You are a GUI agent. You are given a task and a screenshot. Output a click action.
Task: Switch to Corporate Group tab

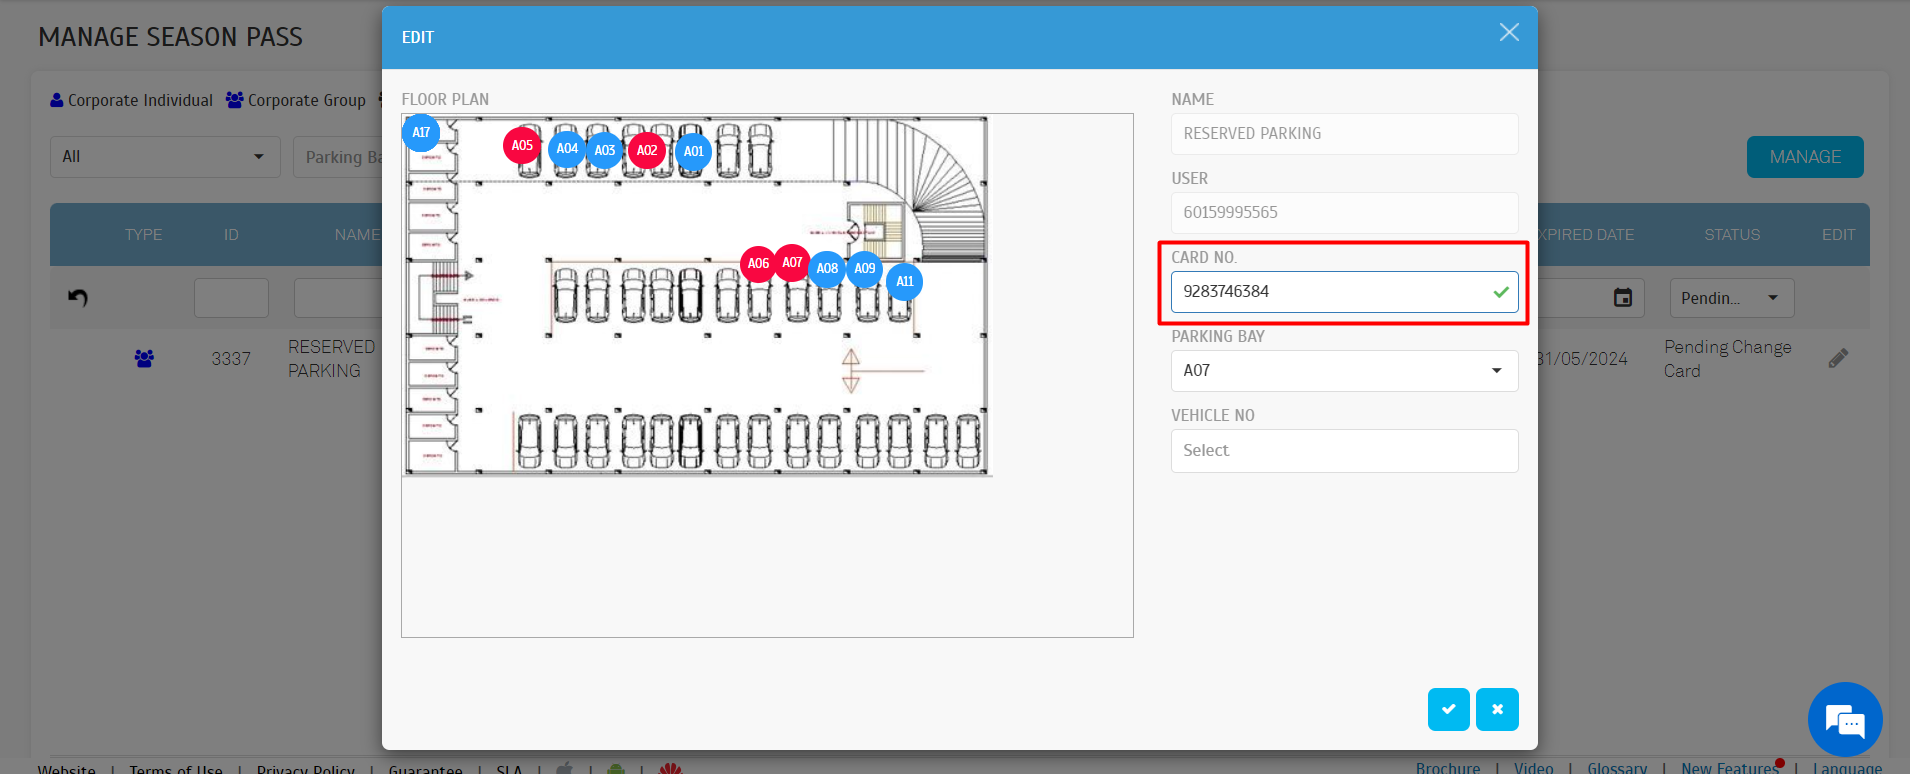coord(296,100)
